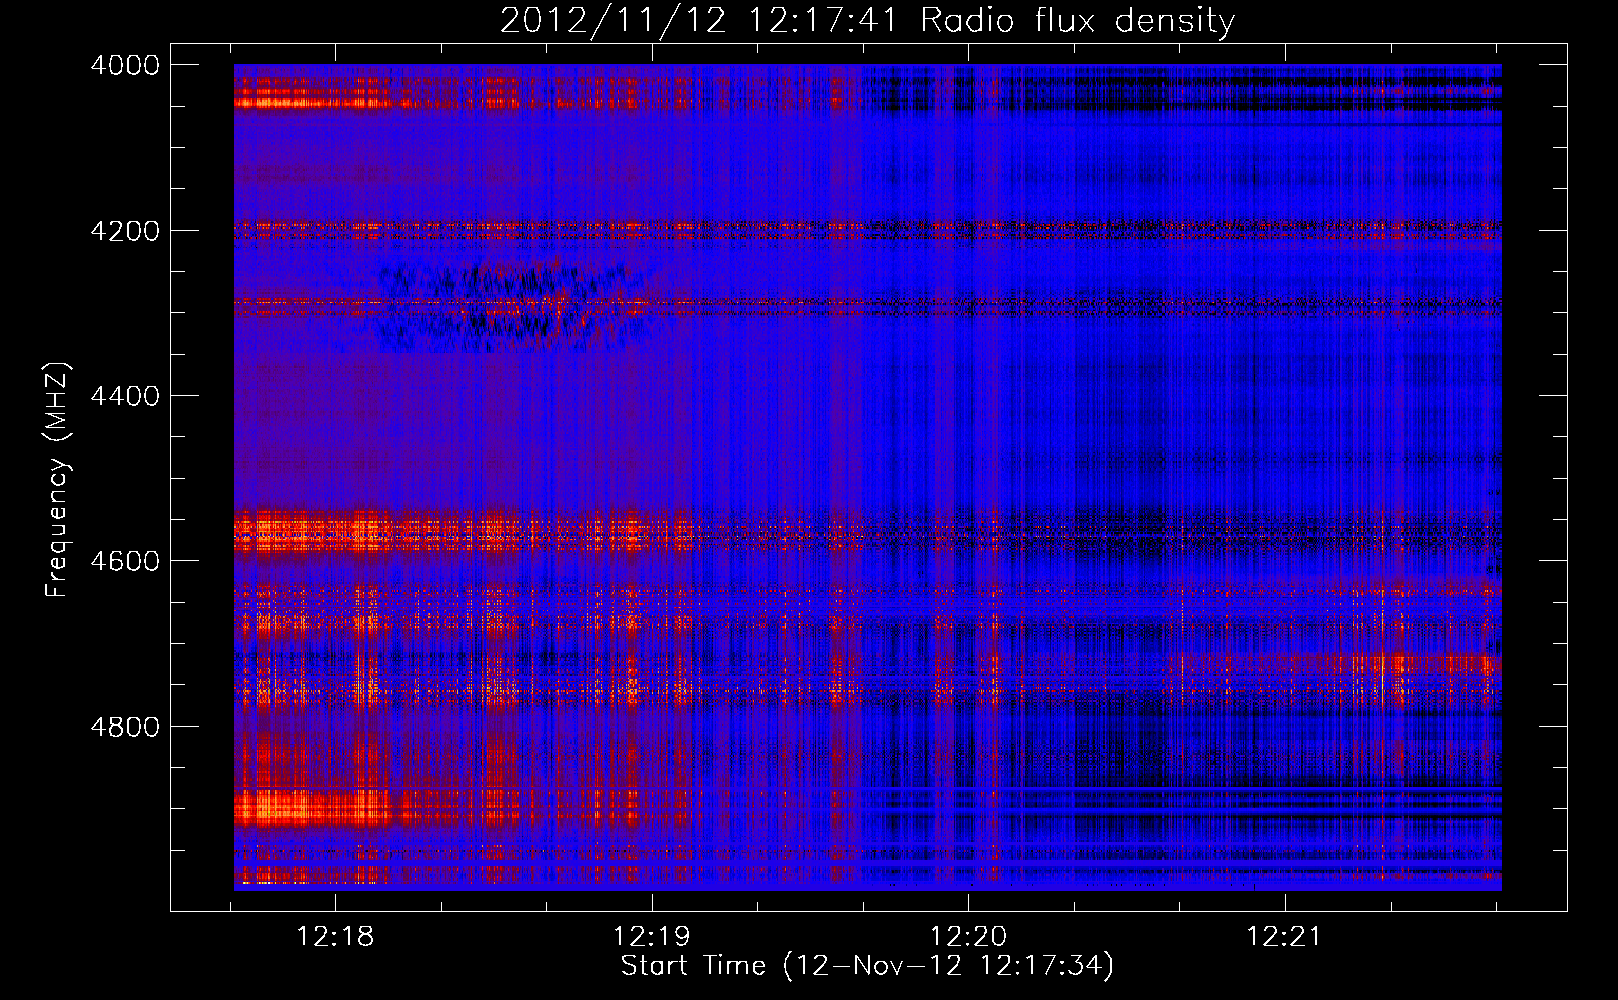Select the 4000 frequency axis label
The image size is (1618, 1000).
coord(125,65)
